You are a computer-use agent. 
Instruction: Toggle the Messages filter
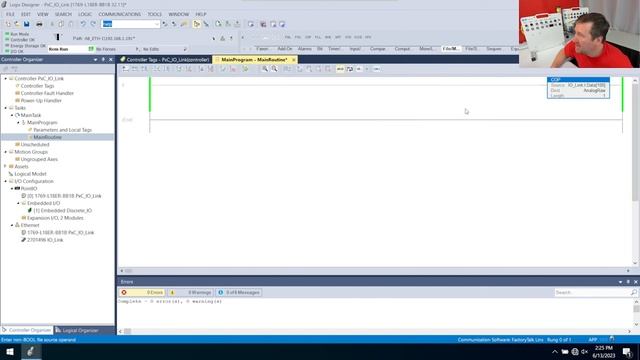239,292
